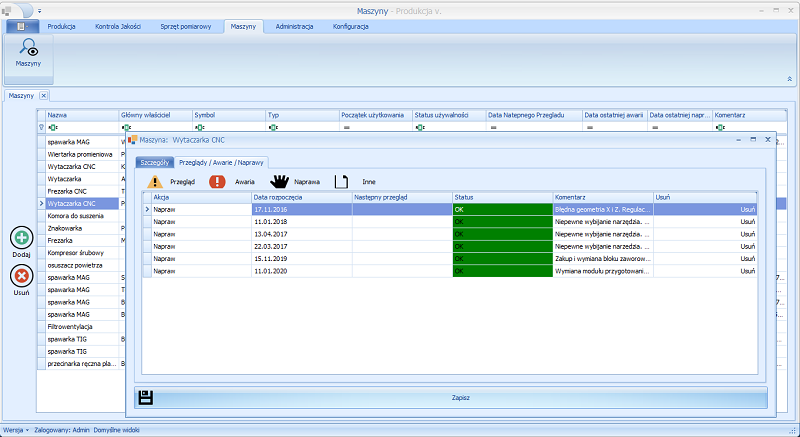Screen dimensions: 800x437
Task: Click the Komentarz main grid filter cell
Action: (749, 127)
